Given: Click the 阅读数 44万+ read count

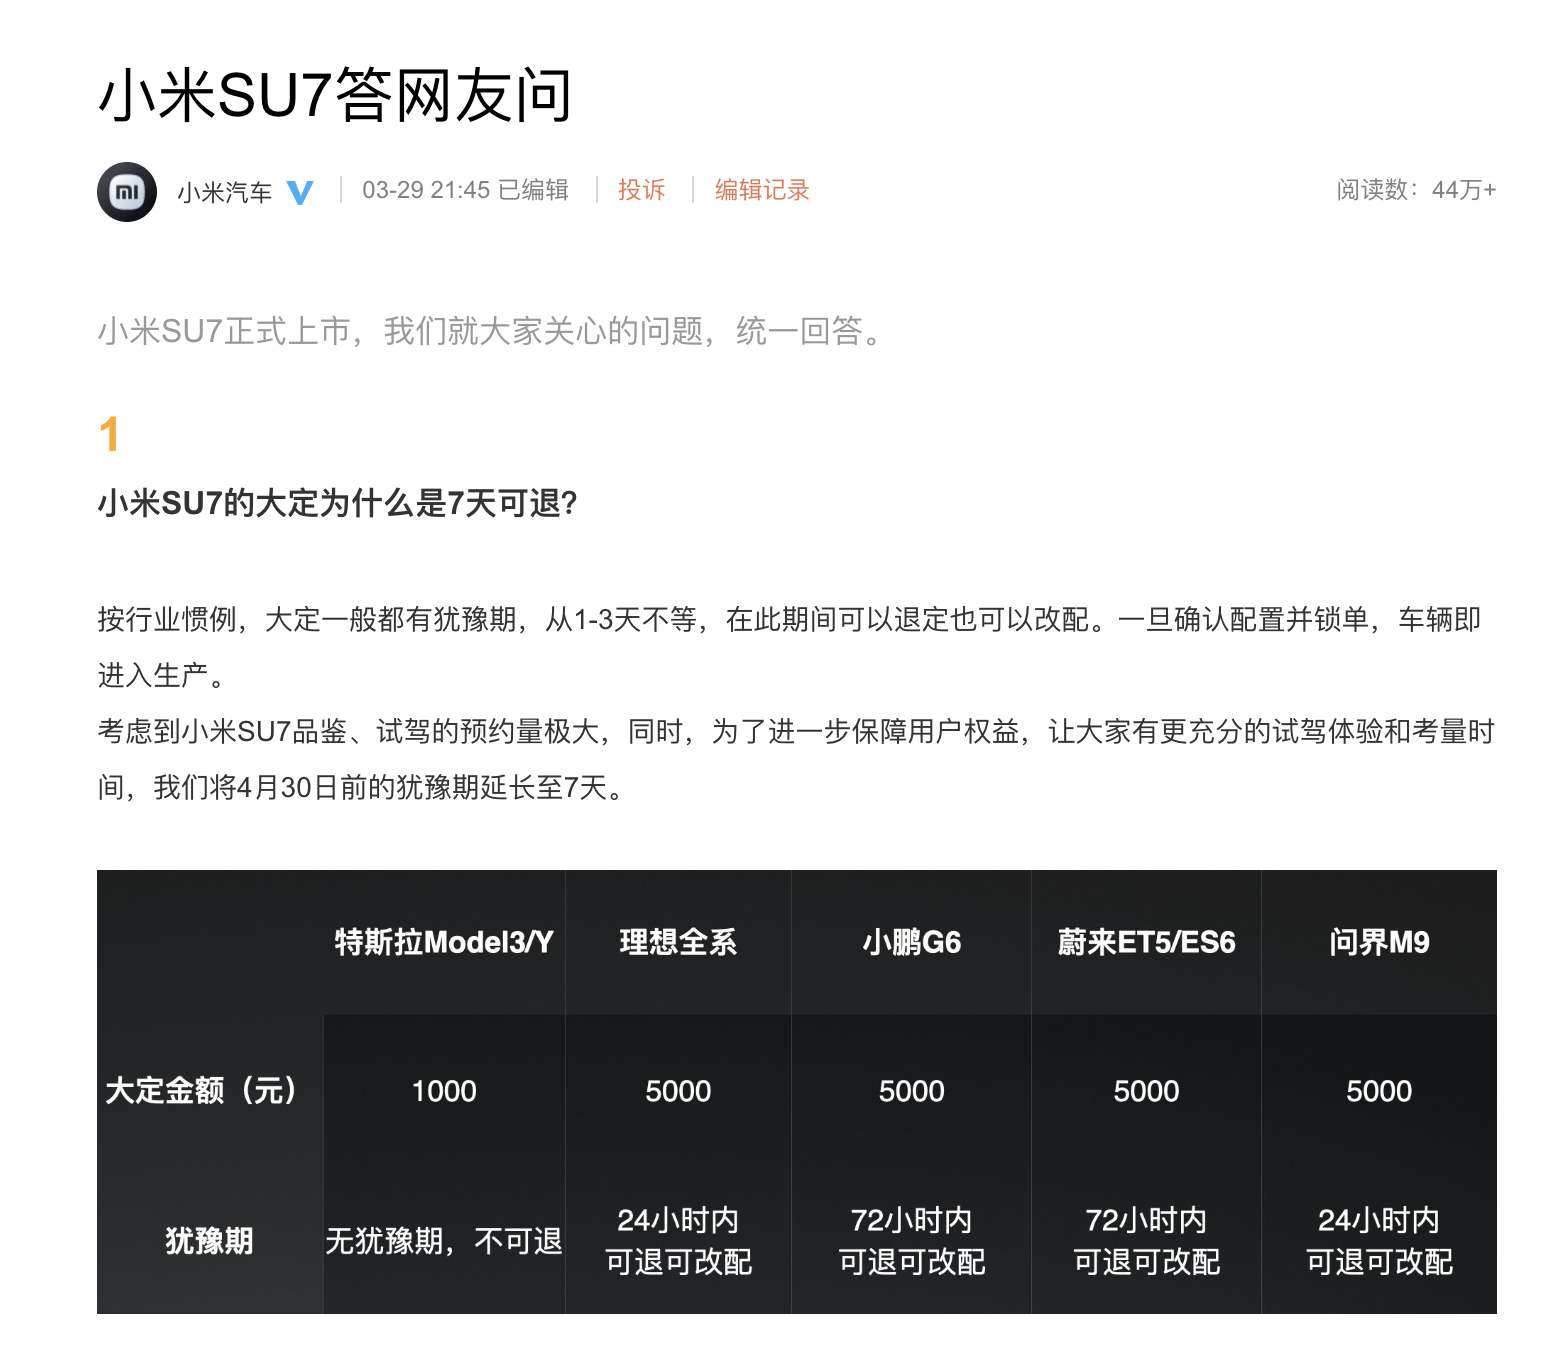Looking at the screenshot, I should (1415, 190).
